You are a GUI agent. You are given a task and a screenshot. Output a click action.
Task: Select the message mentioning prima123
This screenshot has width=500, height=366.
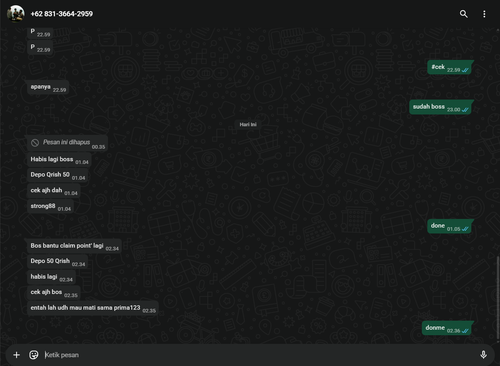pos(93,308)
